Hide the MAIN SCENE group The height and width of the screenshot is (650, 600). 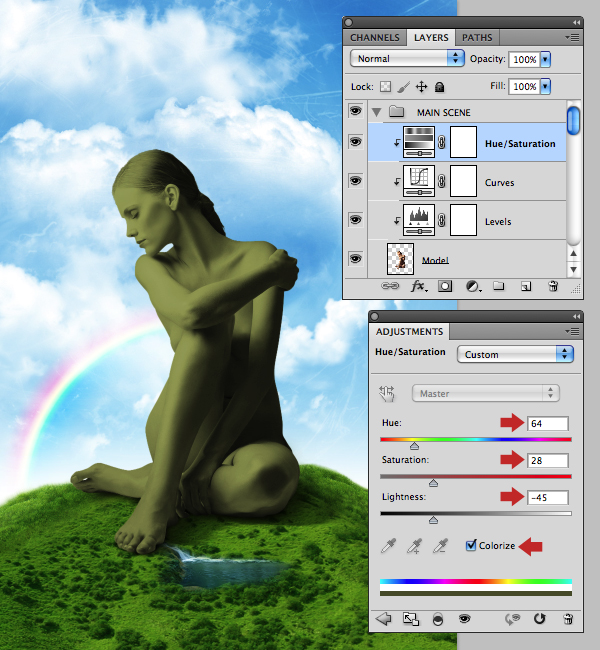[x=355, y=111]
